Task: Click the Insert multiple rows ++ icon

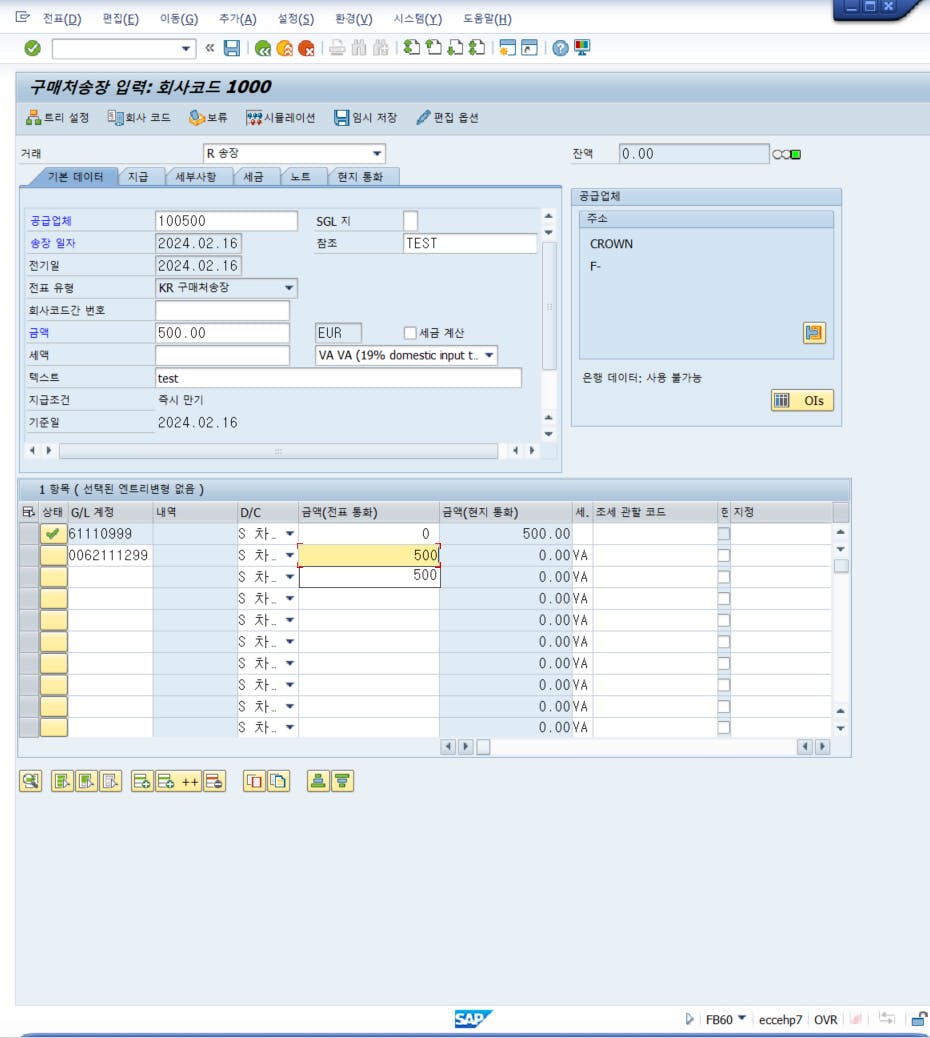Action: click(x=178, y=781)
